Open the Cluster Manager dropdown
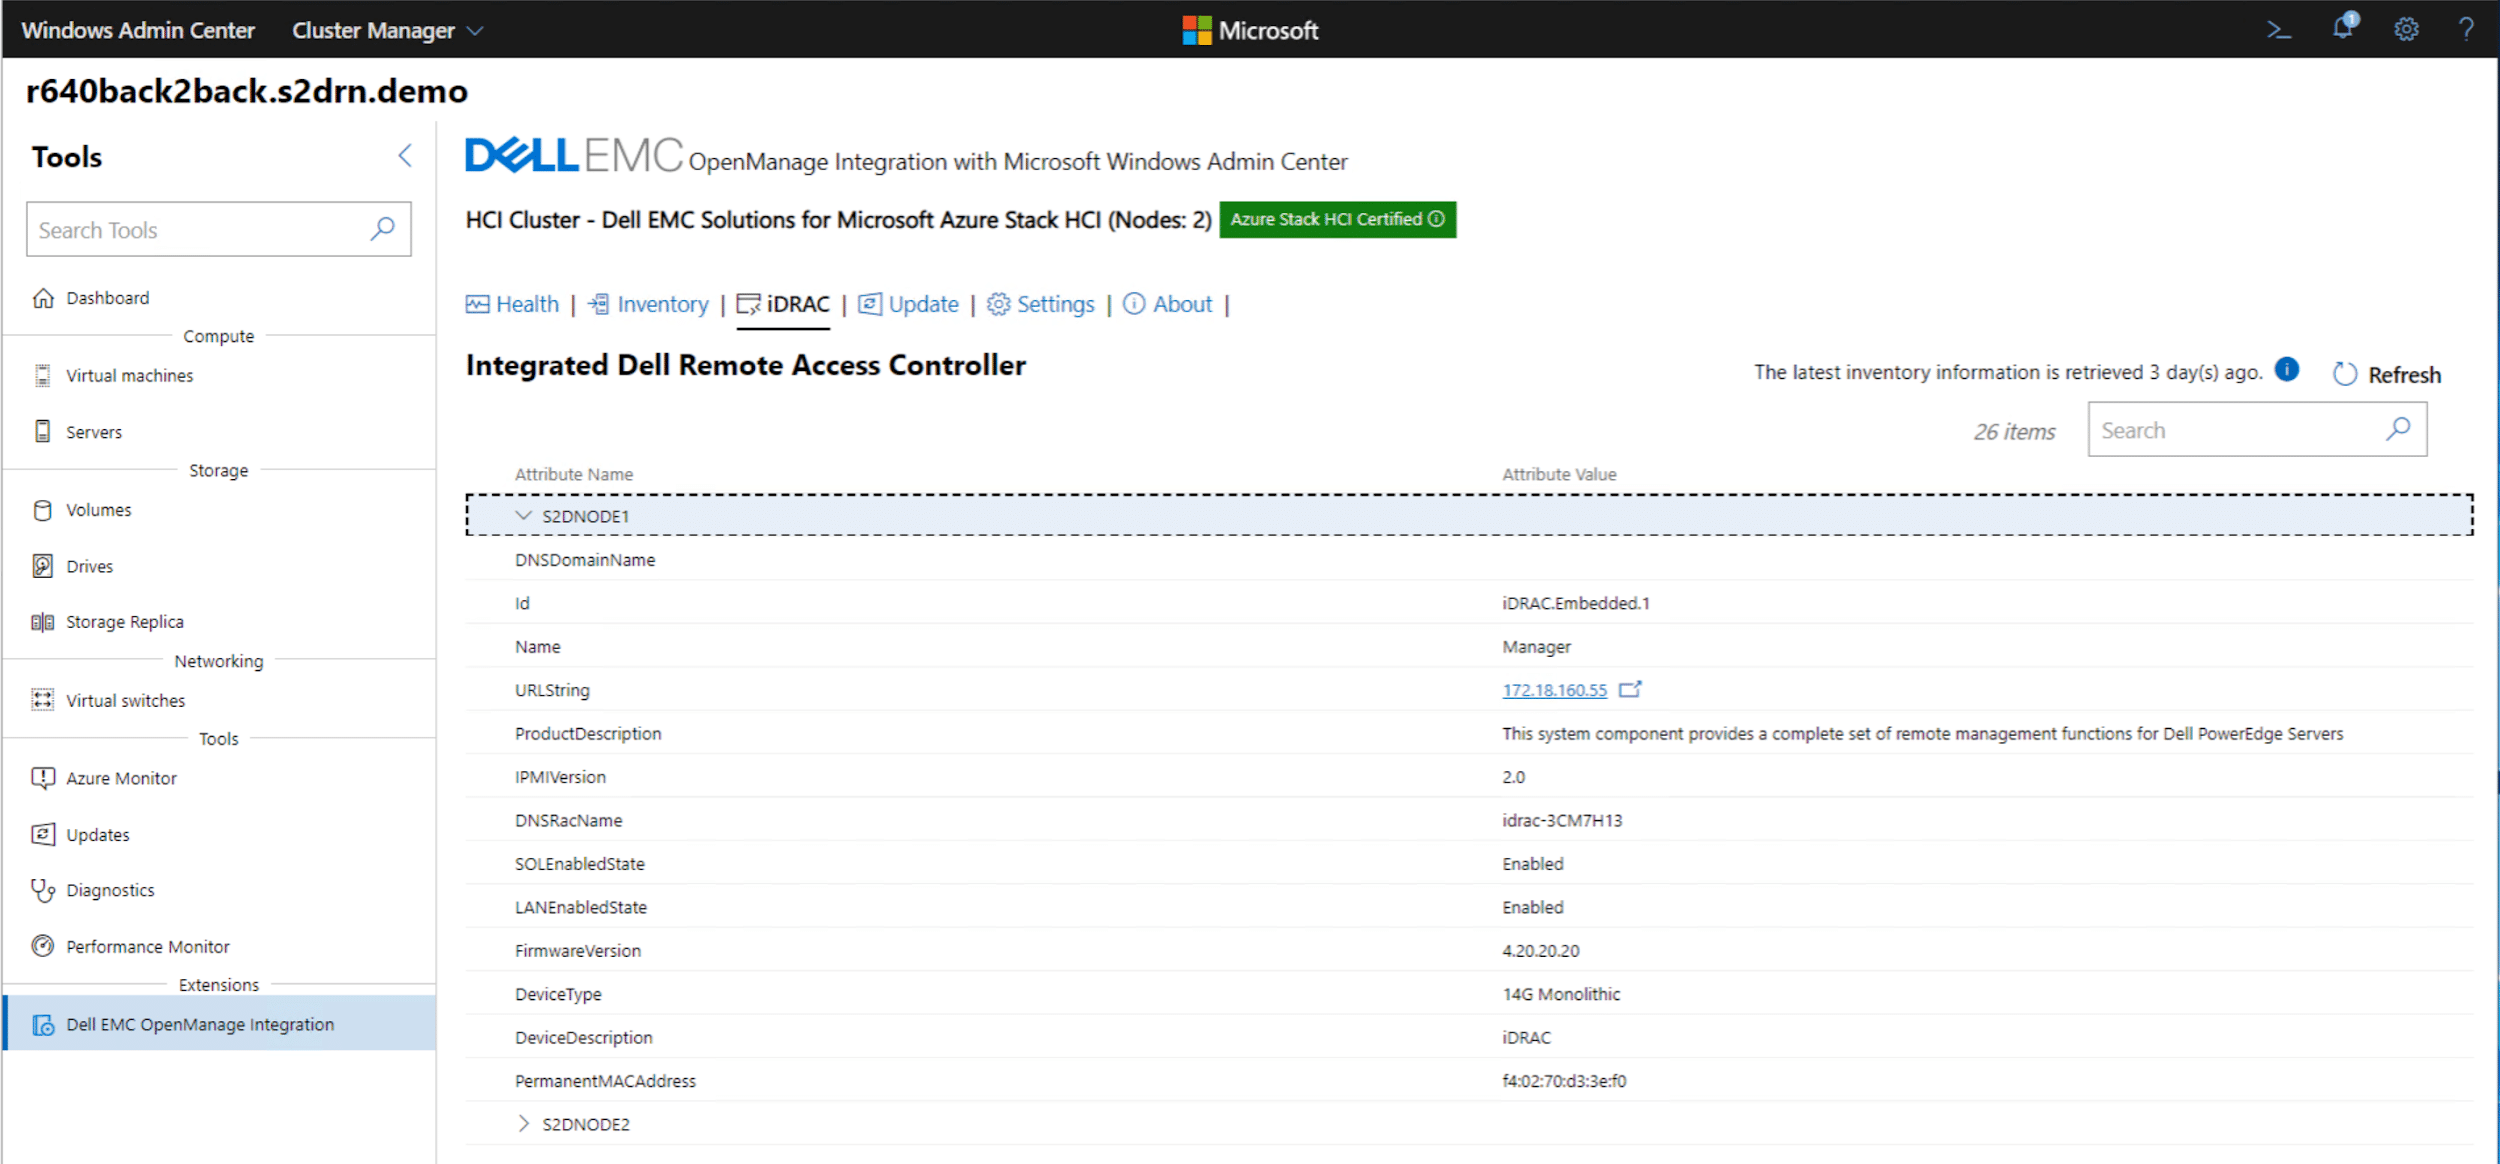The image size is (2500, 1164). tap(388, 30)
